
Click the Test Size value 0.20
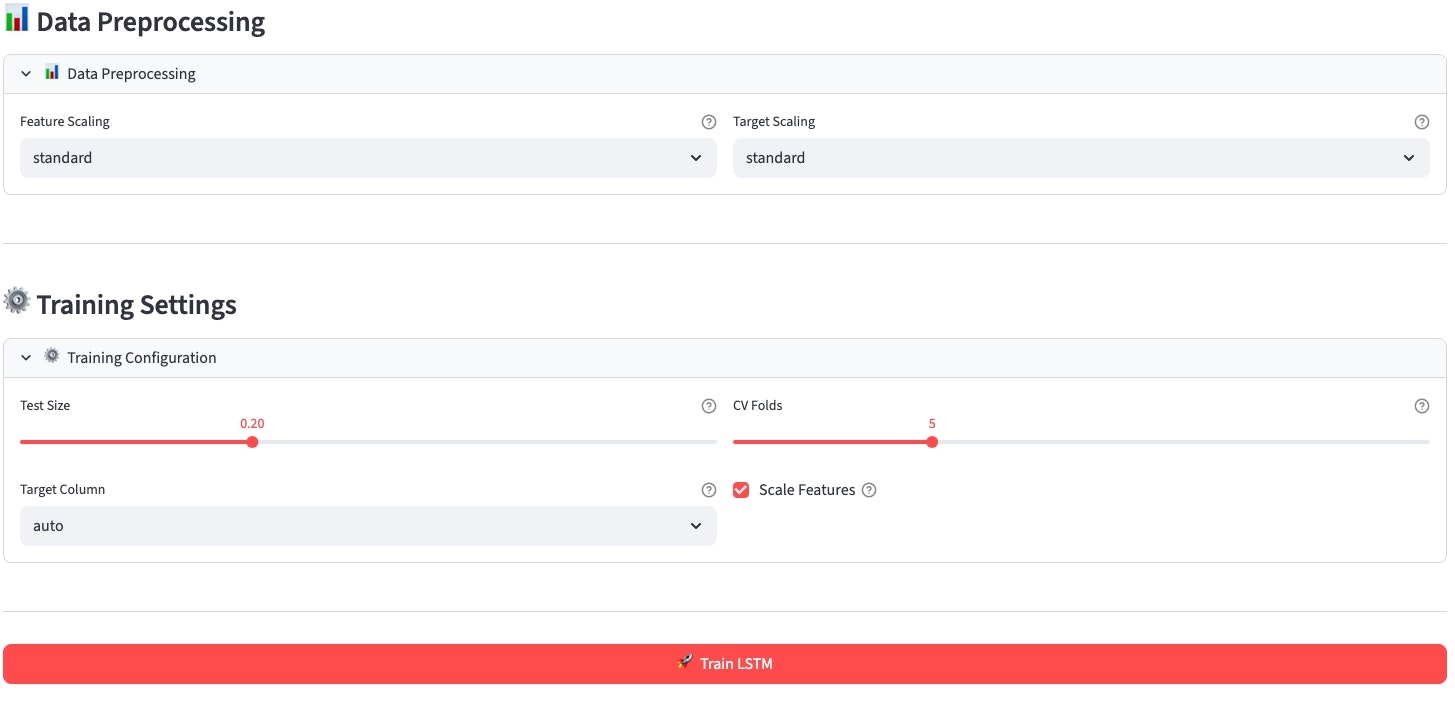[252, 424]
